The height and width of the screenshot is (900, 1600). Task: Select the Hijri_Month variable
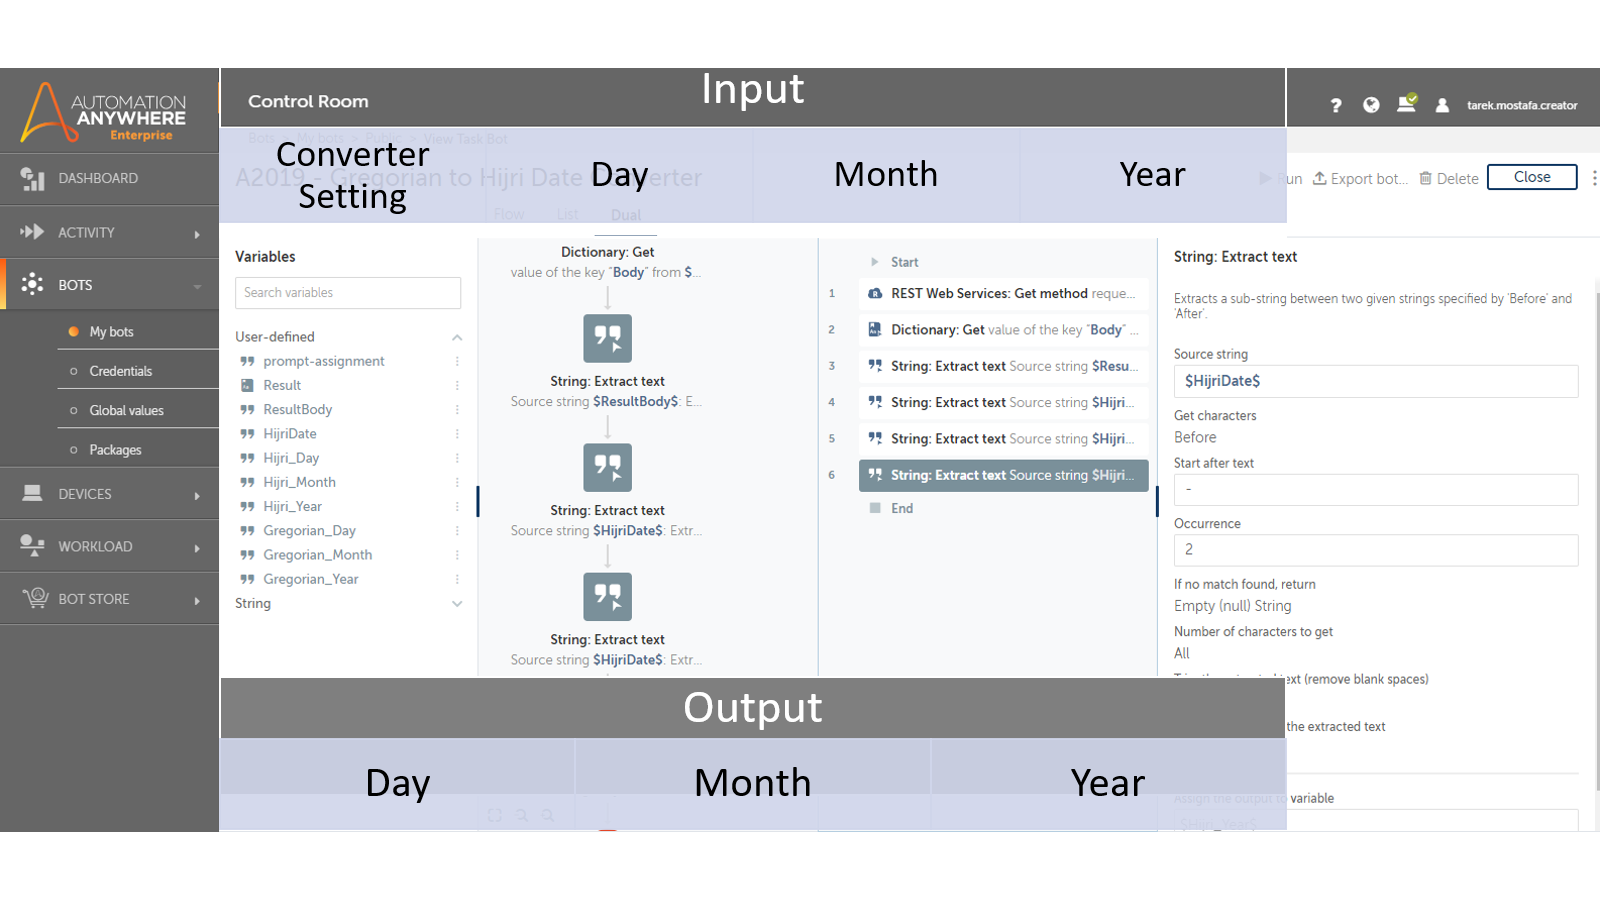point(299,482)
